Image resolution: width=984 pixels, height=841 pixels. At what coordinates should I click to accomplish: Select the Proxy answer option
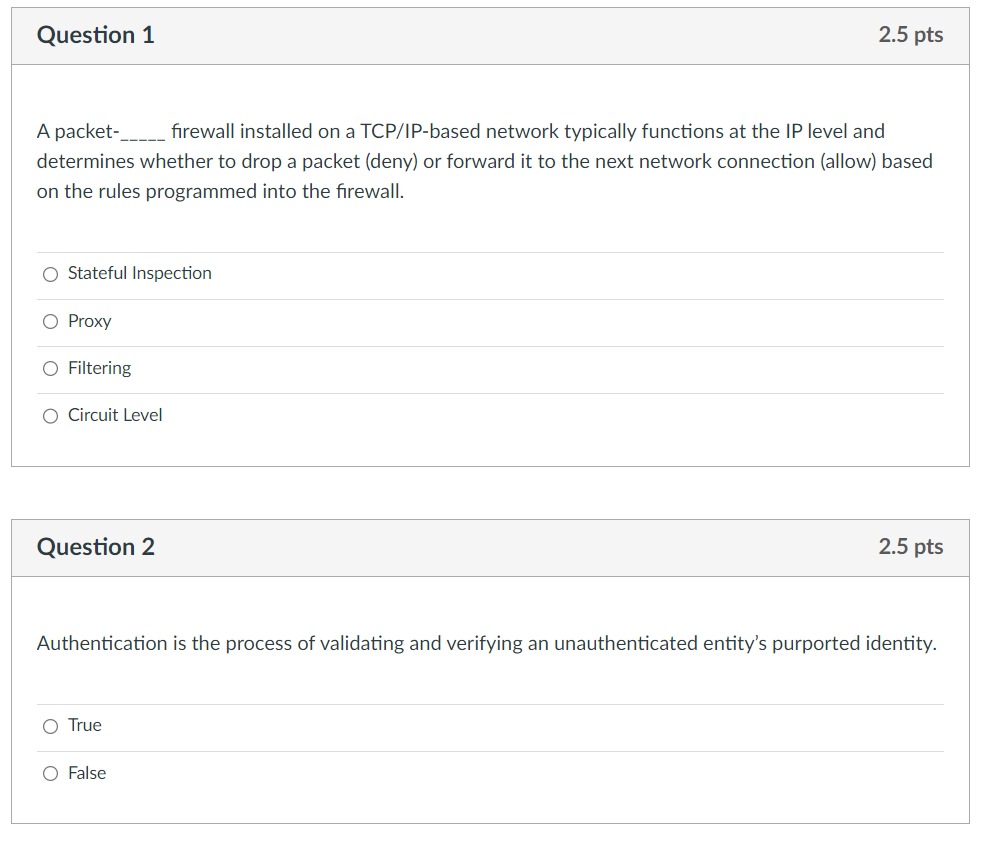[x=50, y=321]
